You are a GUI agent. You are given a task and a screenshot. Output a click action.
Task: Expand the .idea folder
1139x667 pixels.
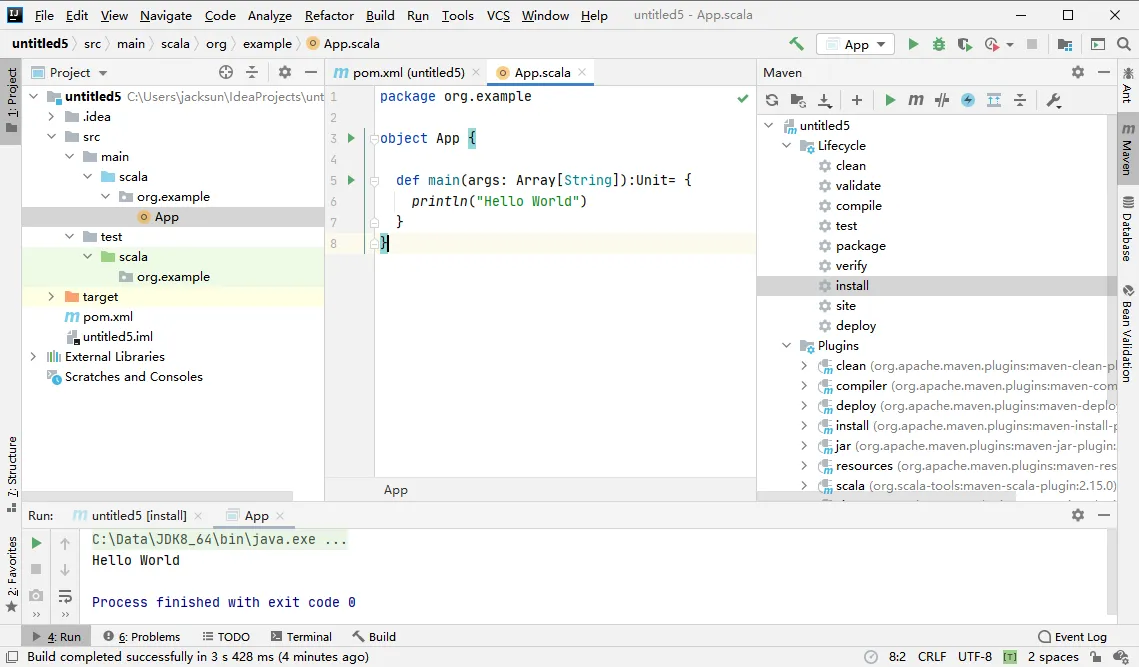(x=51, y=116)
